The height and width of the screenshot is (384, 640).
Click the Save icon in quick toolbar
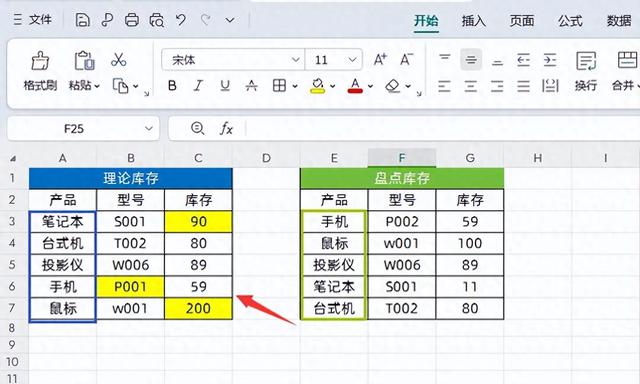(82, 20)
